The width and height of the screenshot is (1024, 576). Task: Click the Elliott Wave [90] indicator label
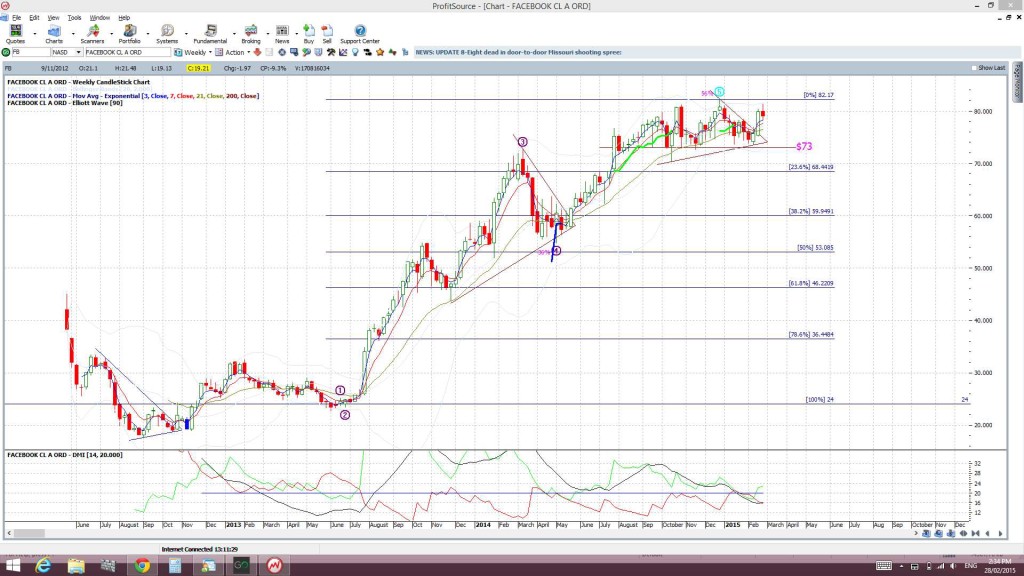click(x=65, y=103)
